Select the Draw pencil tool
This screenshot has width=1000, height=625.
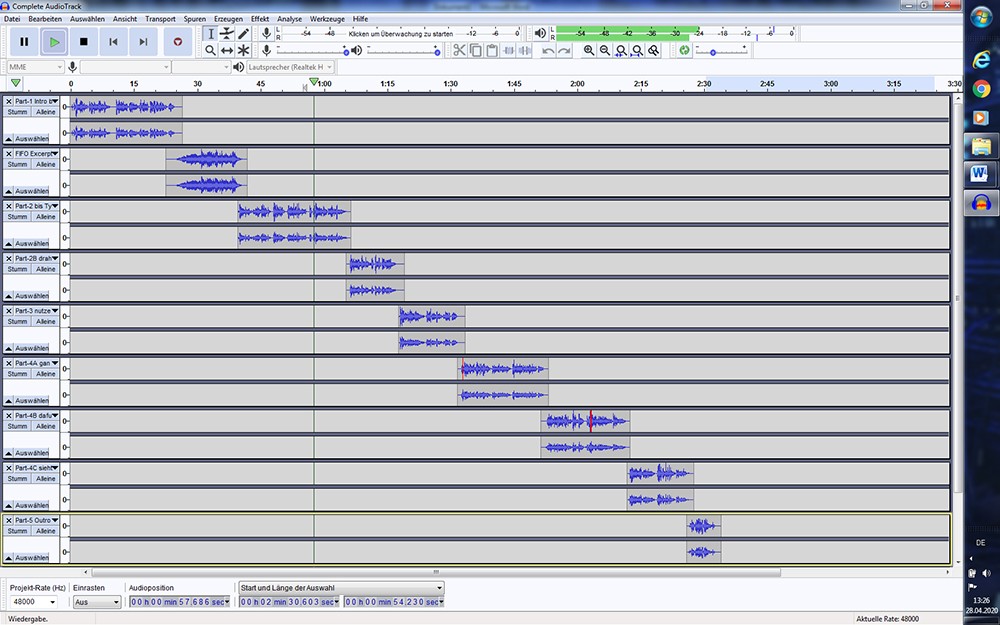[x=244, y=34]
